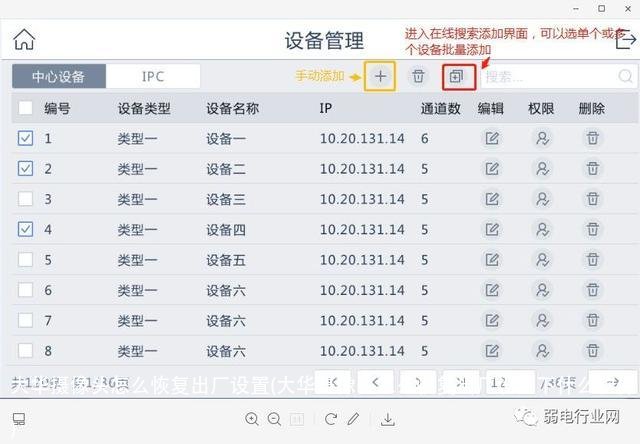Check the checkbox for row 7
The height and width of the screenshot is (444, 640).
(x=25, y=320)
